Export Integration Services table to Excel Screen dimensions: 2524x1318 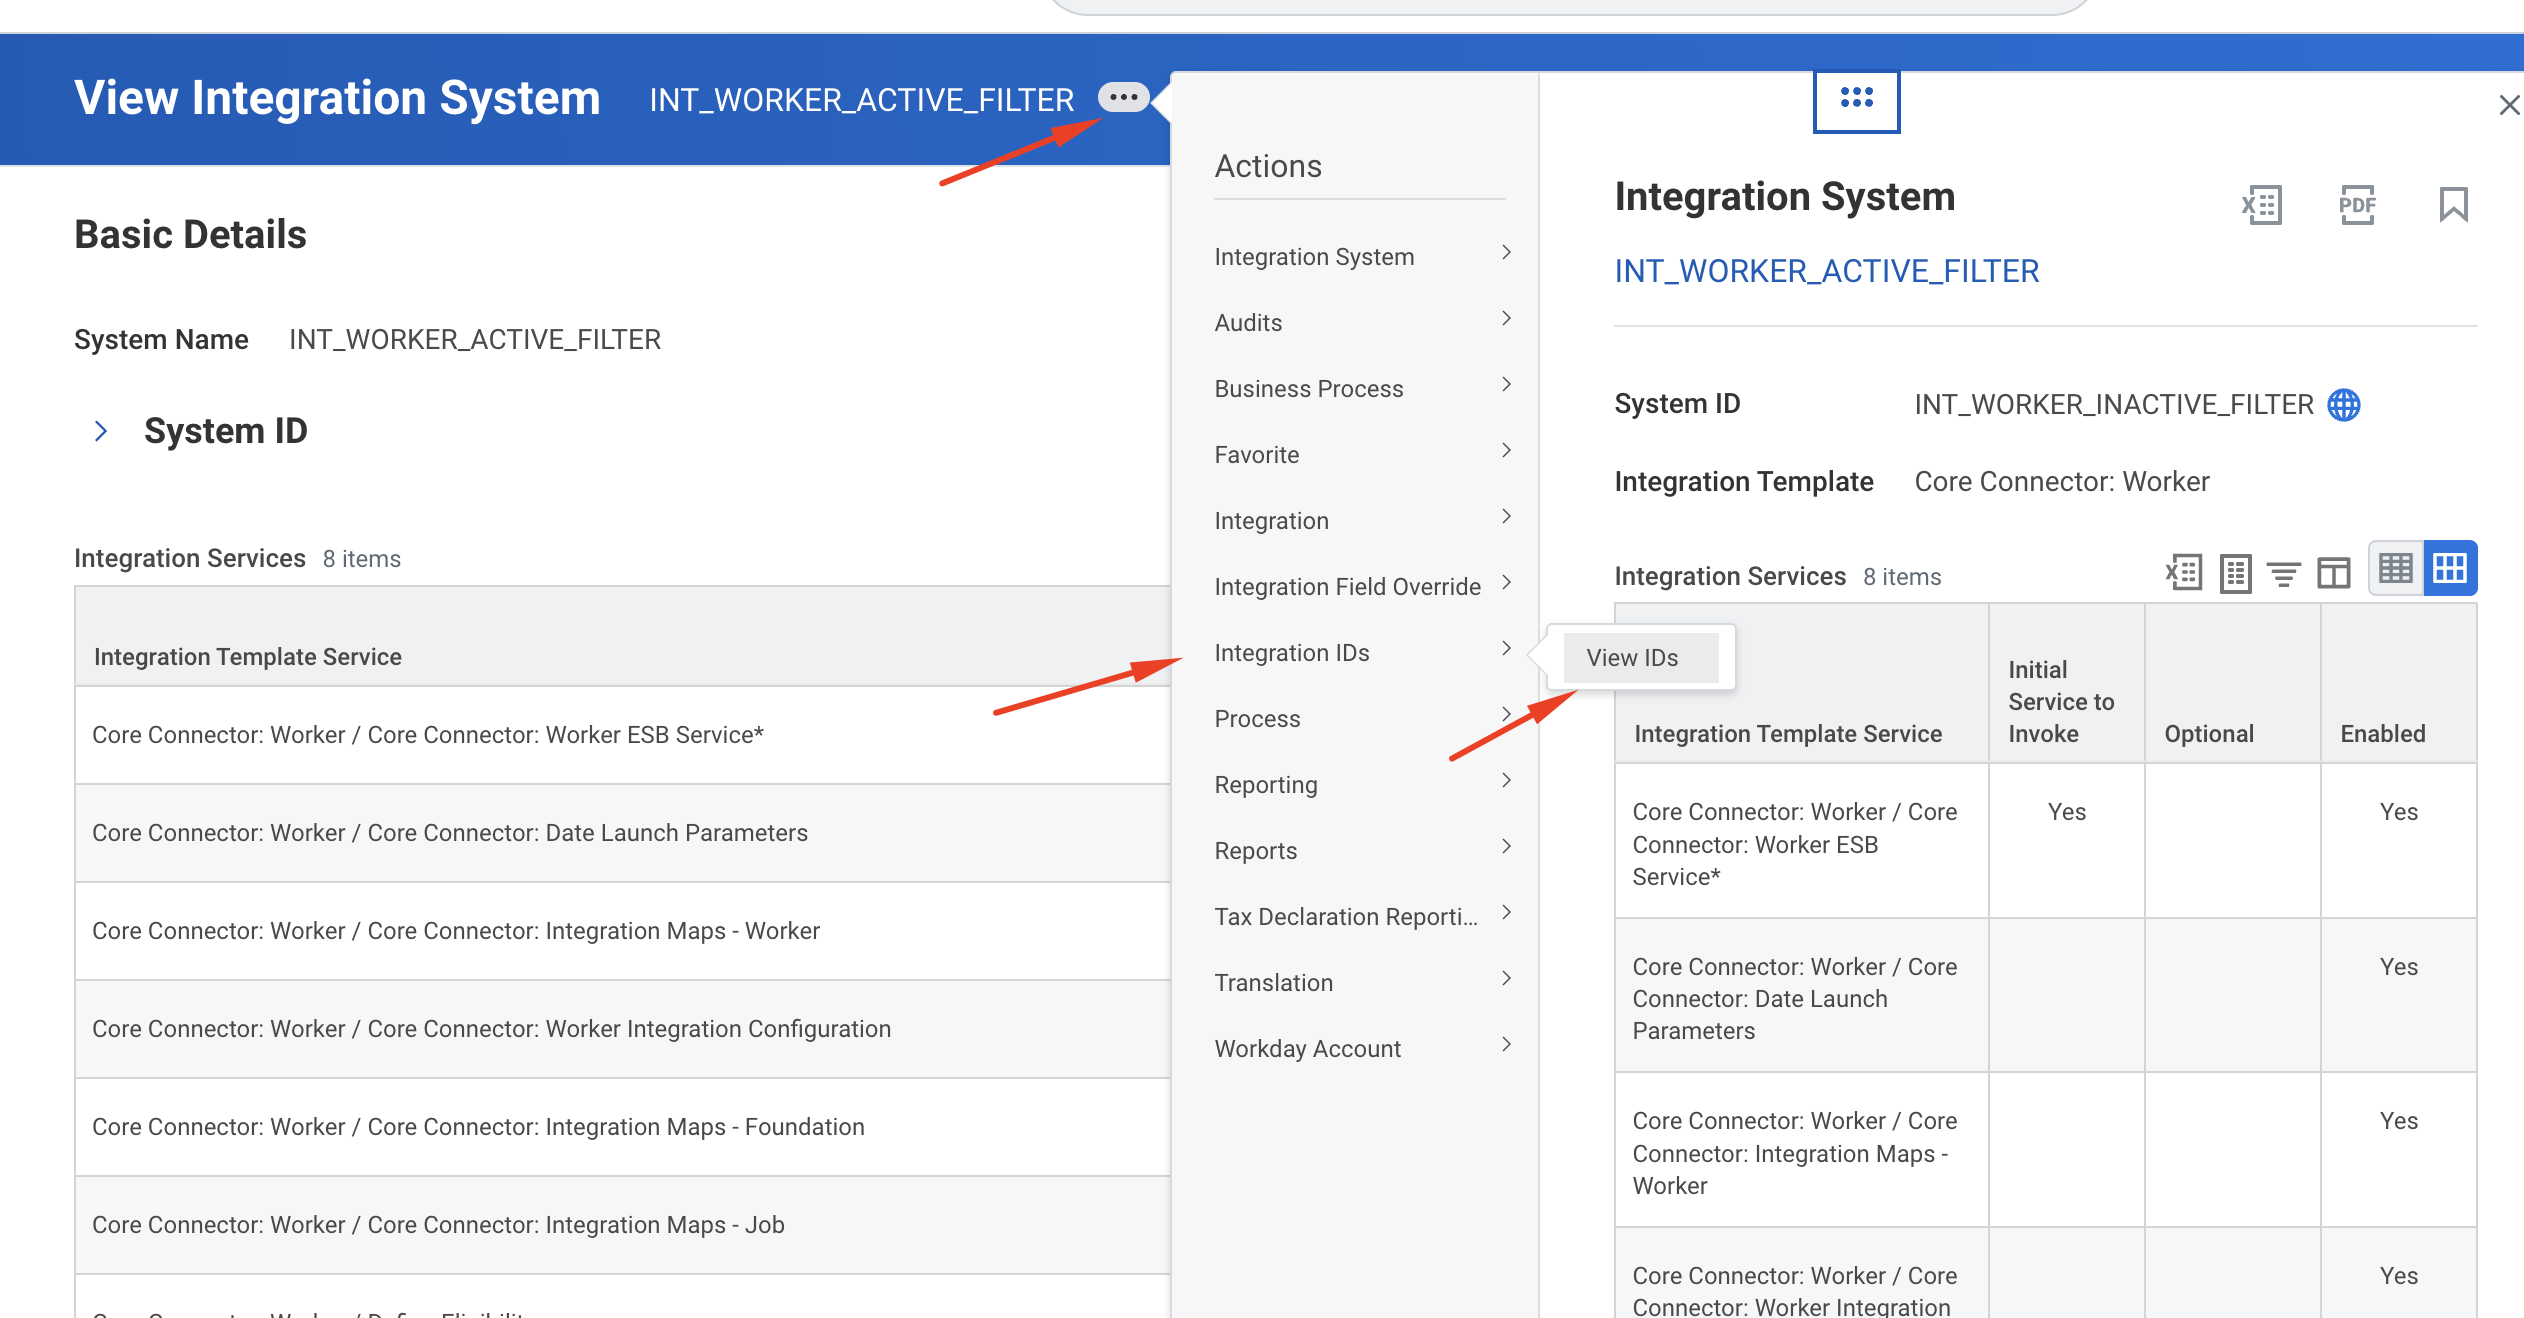click(x=2184, y=573)
